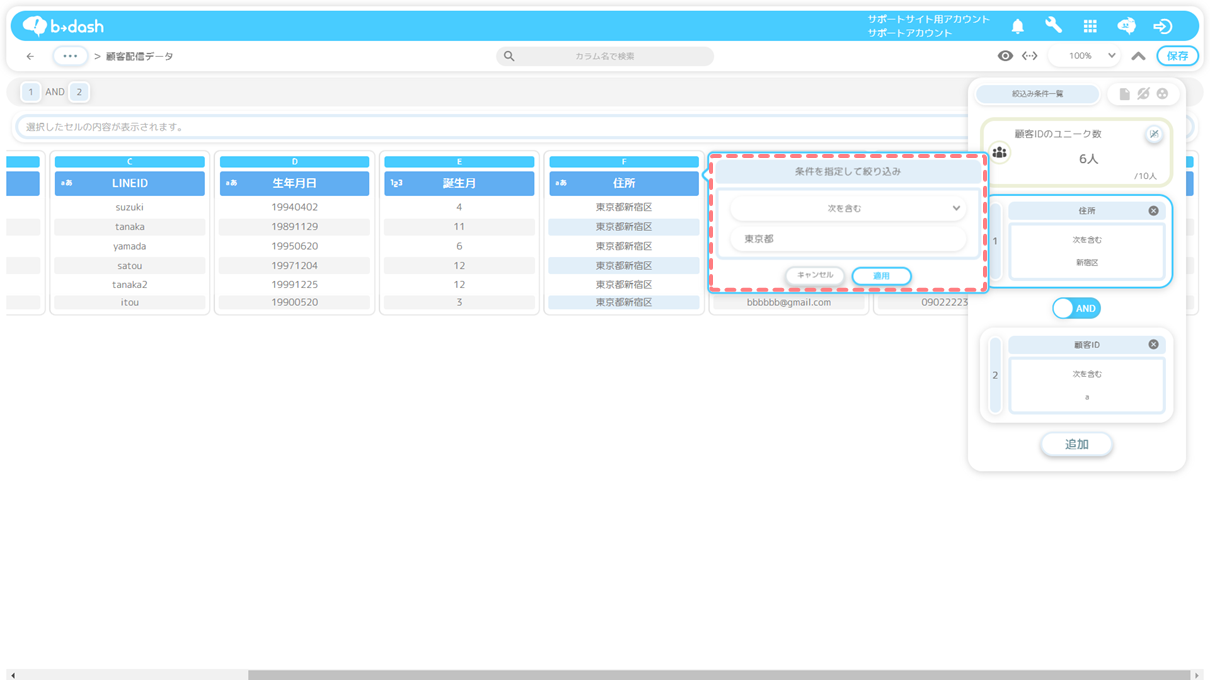The height and width of the screenshot is (680, 1210).
Task: Open the 次を含む condition dropdown
Action: (847, 209)
